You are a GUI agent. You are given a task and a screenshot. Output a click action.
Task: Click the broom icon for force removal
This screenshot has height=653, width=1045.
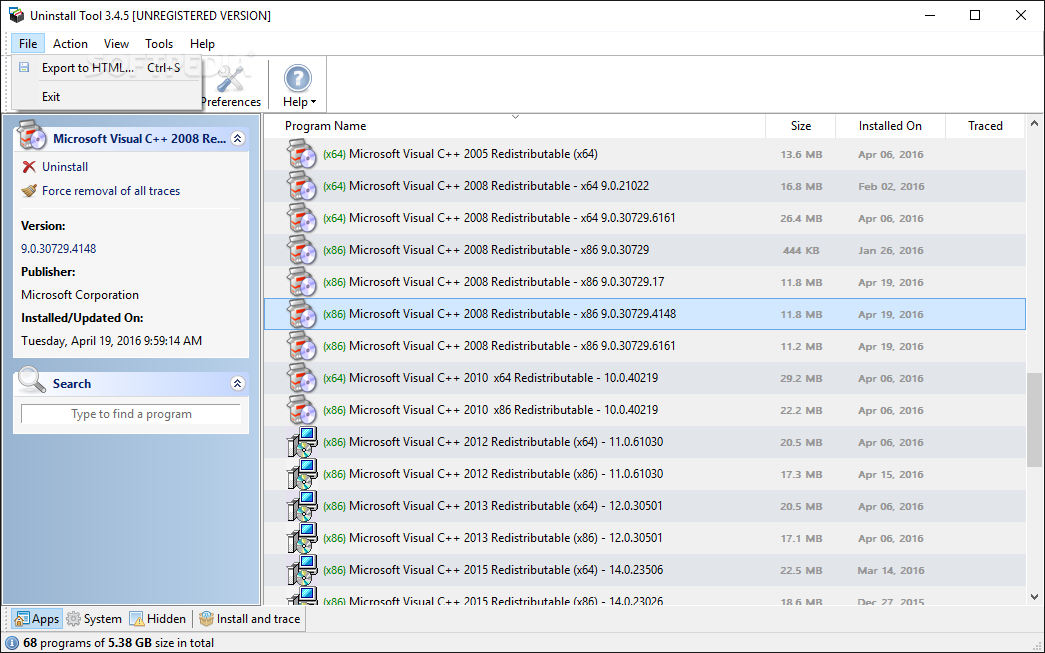click(x=29, y=191)
